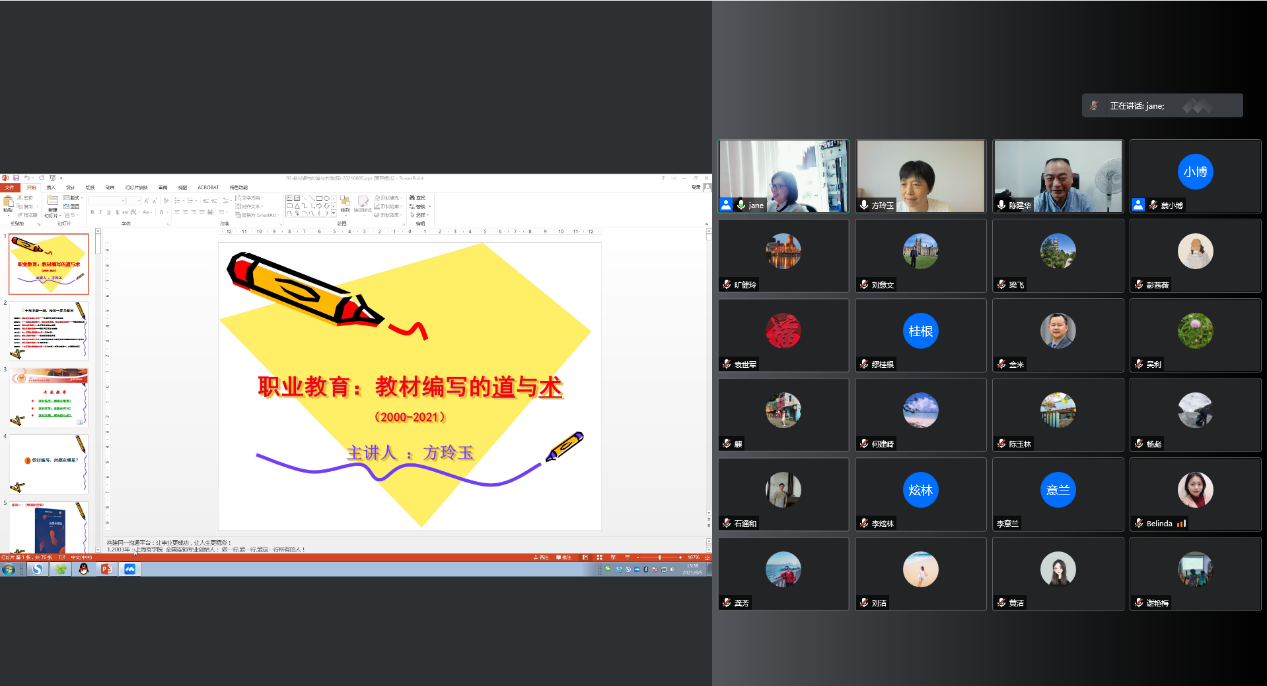Click jane's microphone icon in video tile
Viewport: 1267px width, 686px height.
741,204
